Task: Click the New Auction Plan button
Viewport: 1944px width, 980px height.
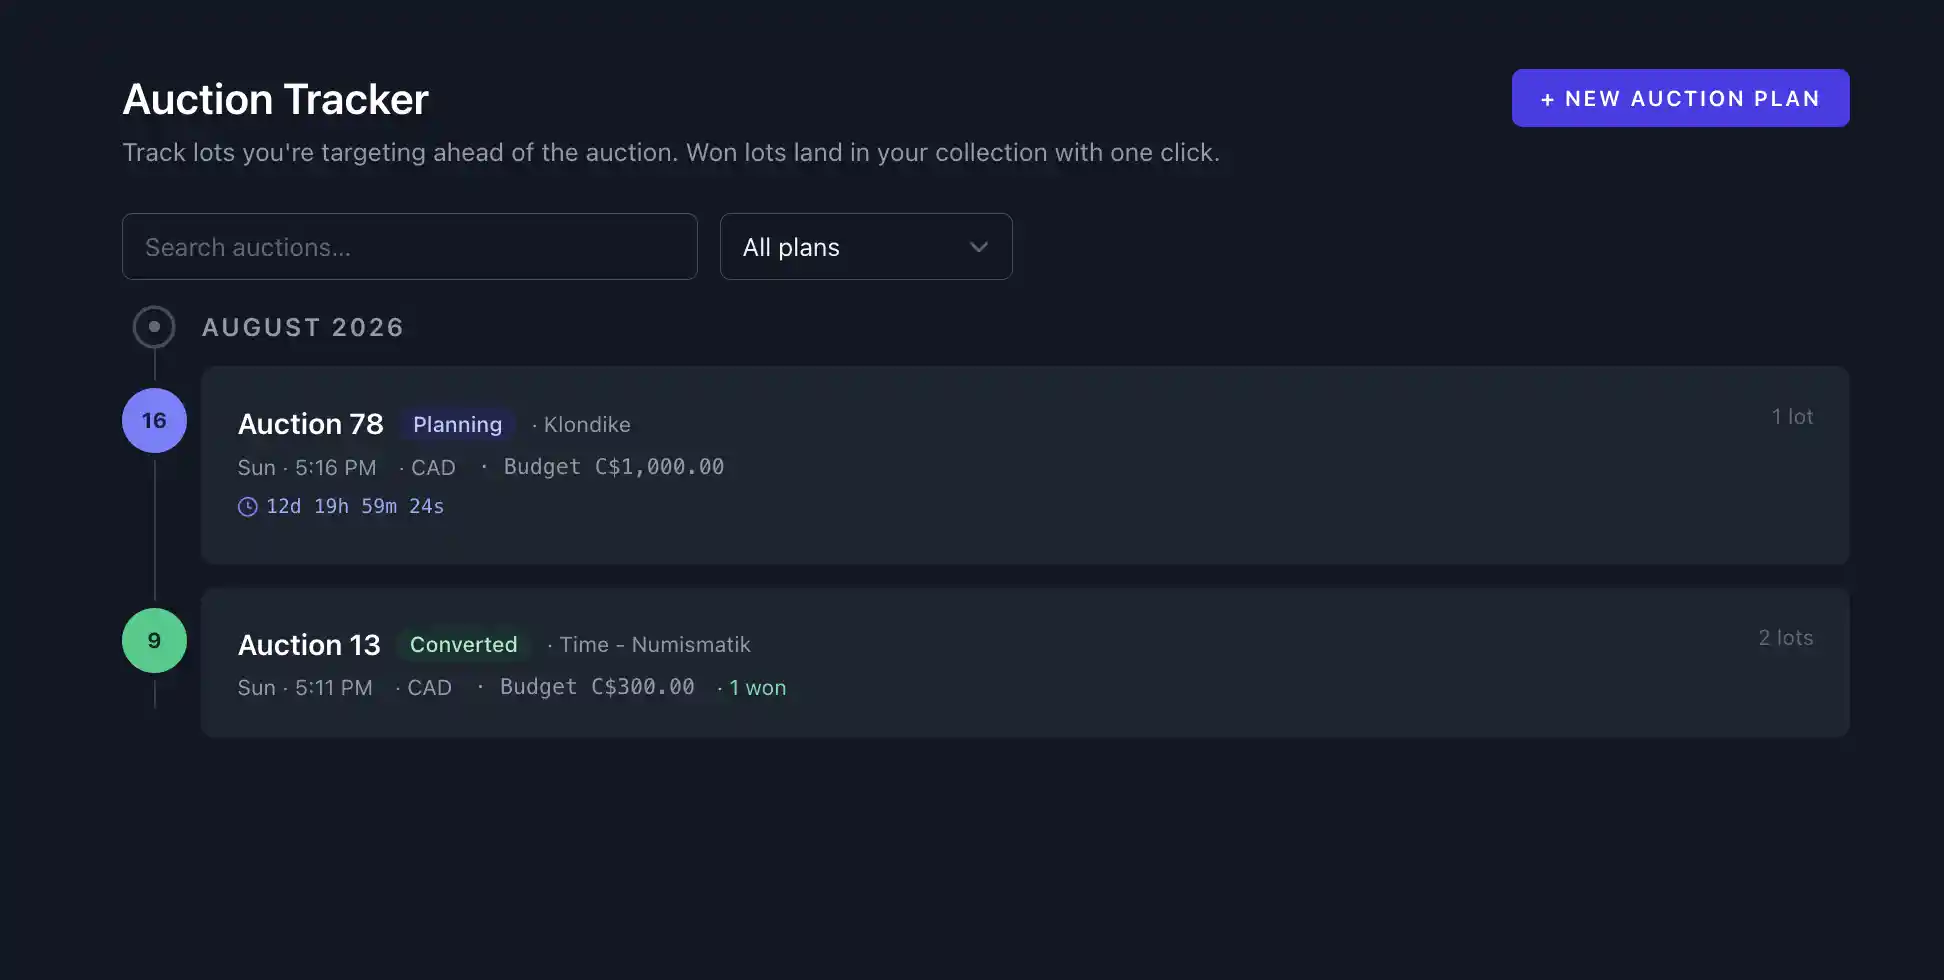Action: tap(1680, 98)
